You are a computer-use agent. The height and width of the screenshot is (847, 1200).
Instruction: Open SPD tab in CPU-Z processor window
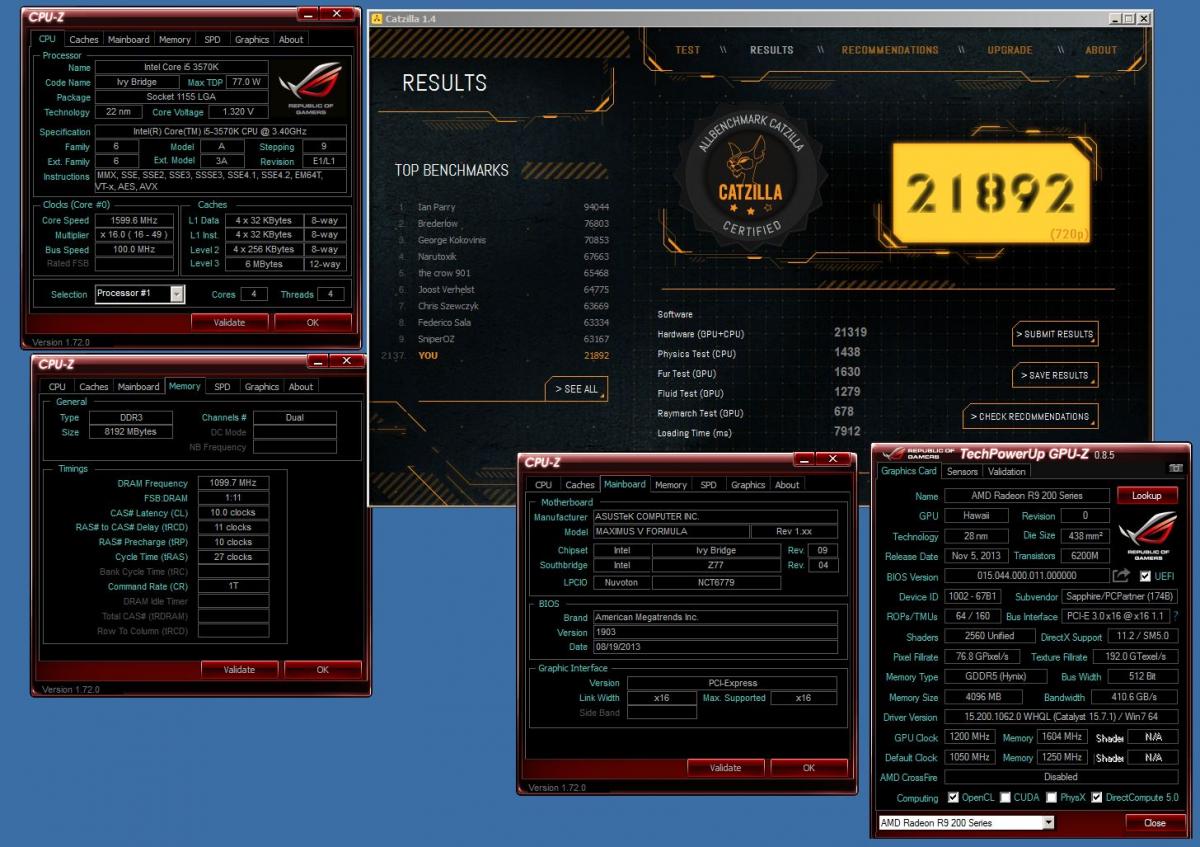point(212,40)
